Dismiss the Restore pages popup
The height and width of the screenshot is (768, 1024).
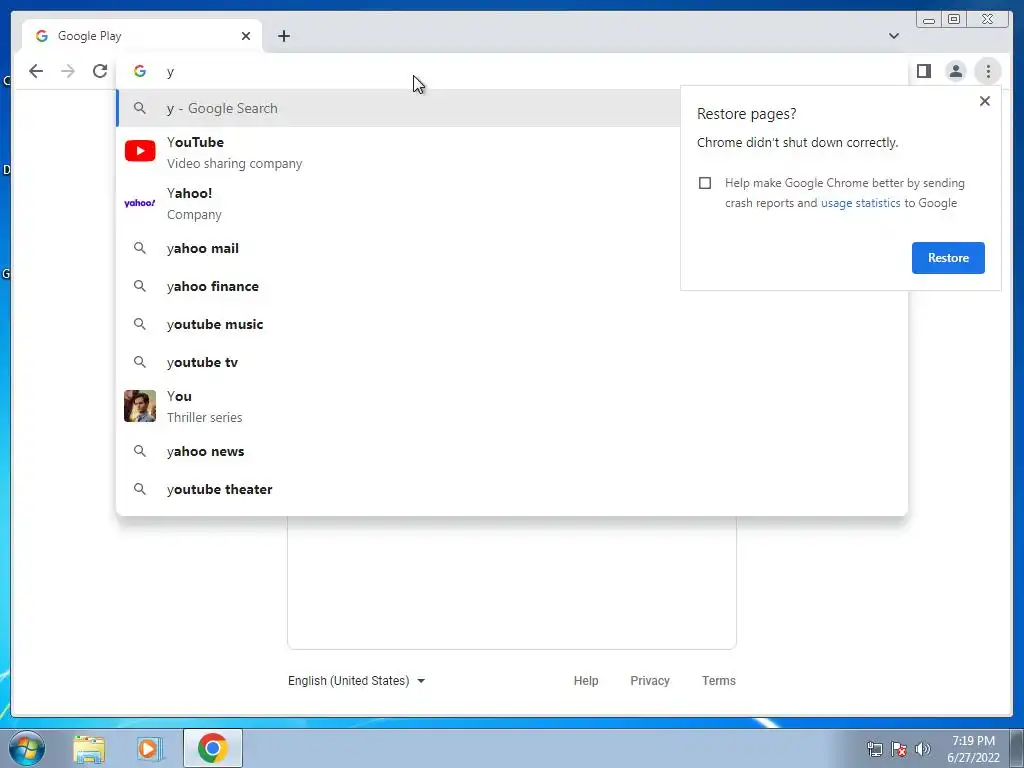(x=985, y=101)
